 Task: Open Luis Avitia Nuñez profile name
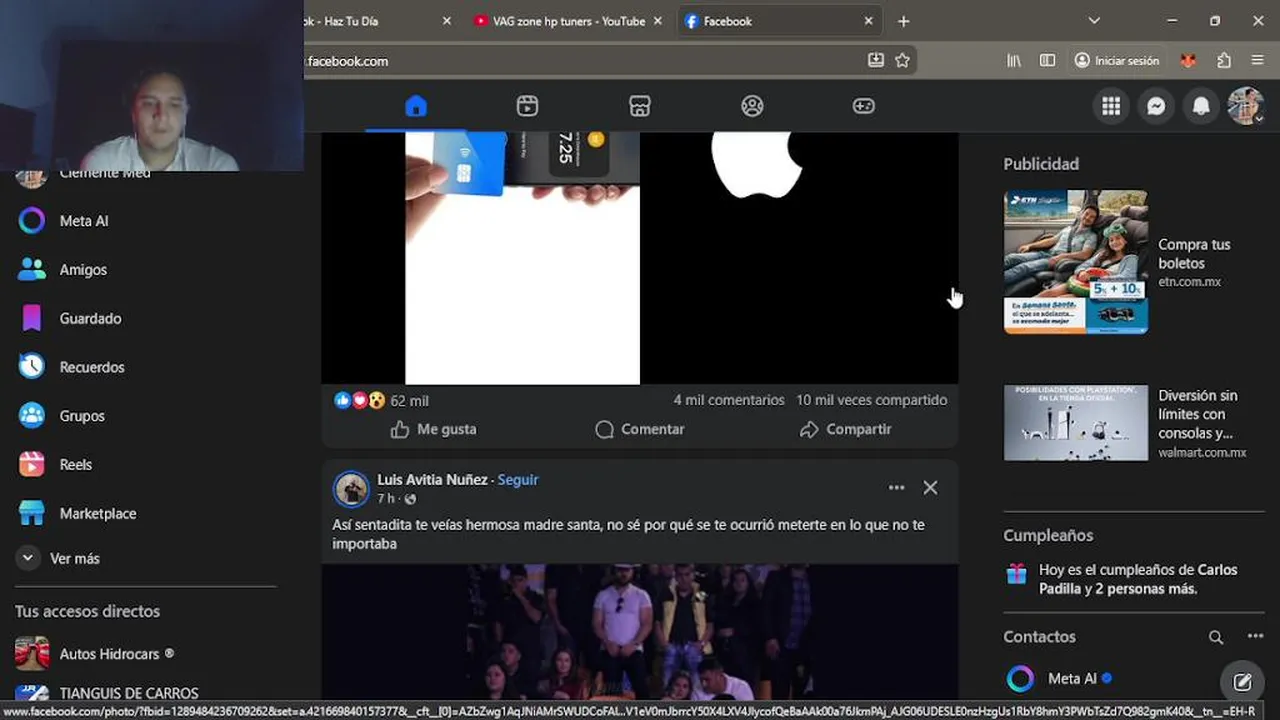point(432,480)
